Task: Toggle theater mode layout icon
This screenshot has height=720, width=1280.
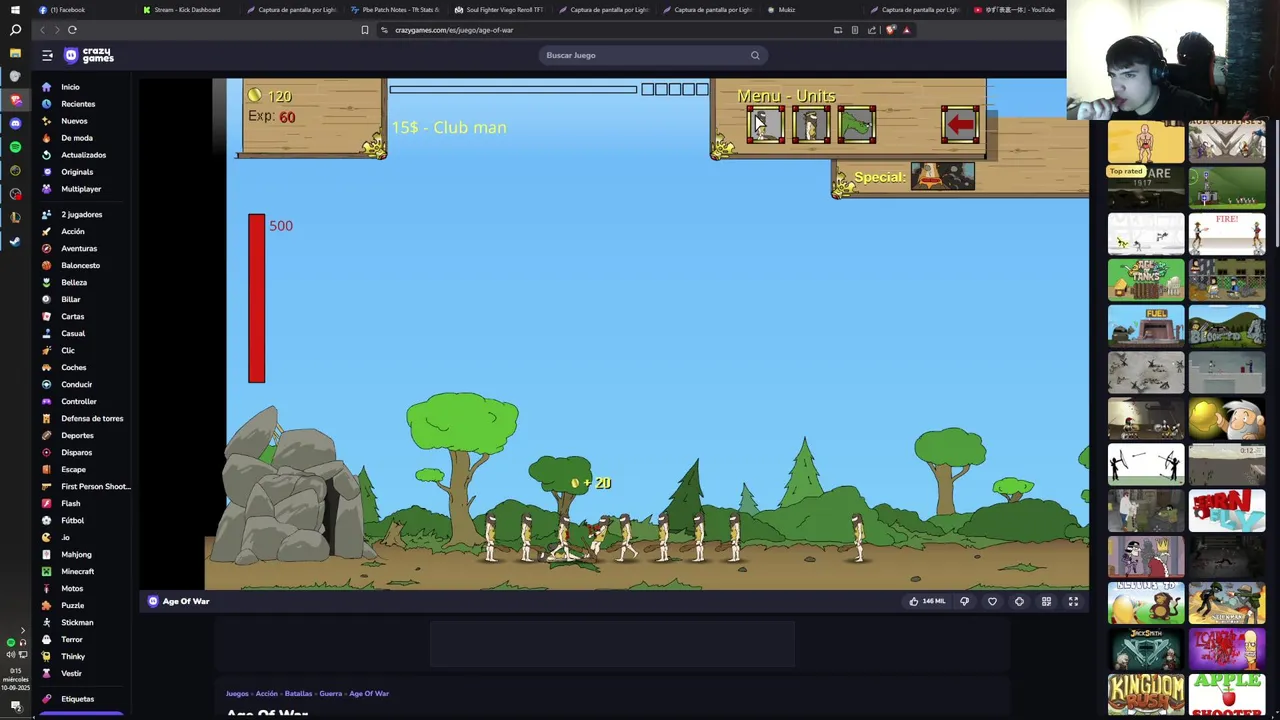Action: 1046,601
